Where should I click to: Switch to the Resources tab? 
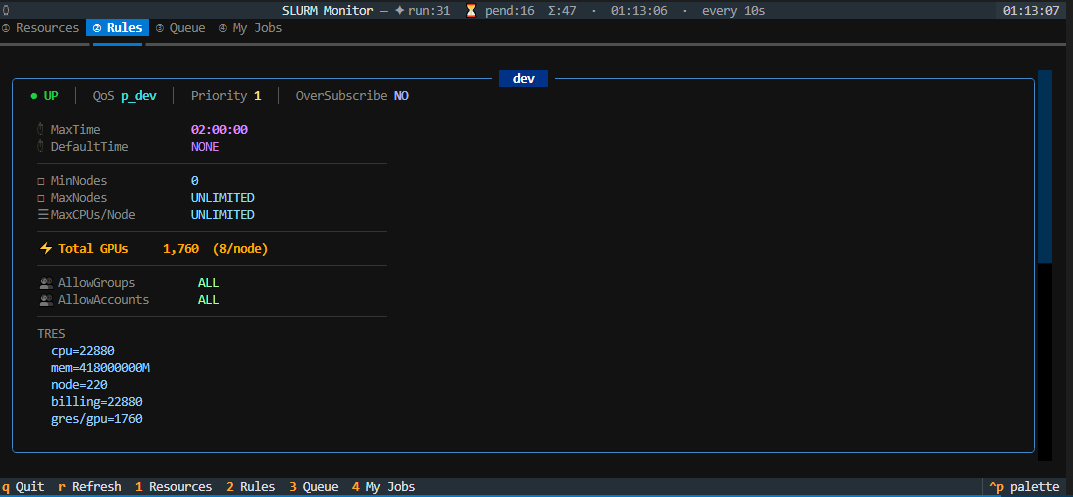(x=40, y=28)
